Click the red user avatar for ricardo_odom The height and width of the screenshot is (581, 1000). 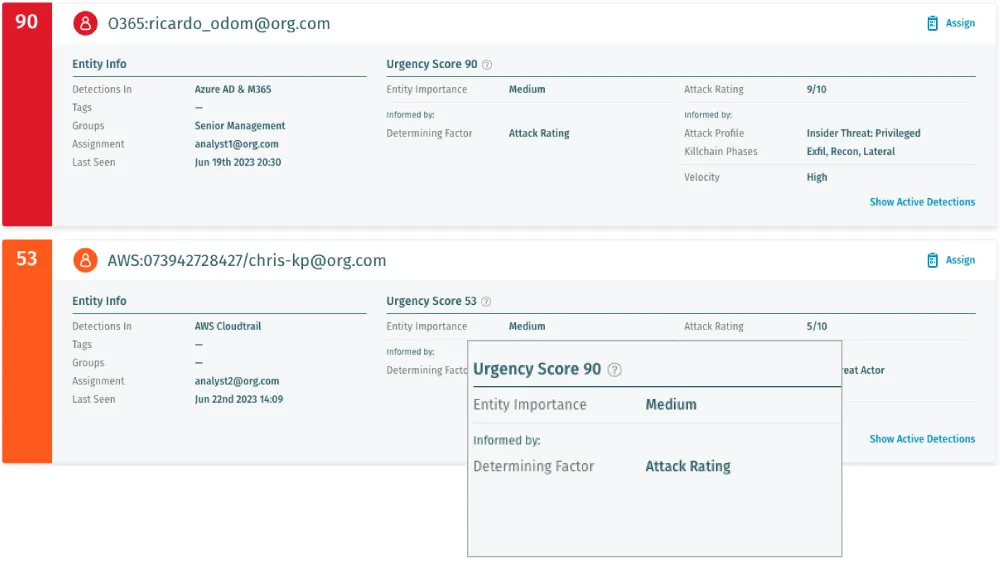86,22
